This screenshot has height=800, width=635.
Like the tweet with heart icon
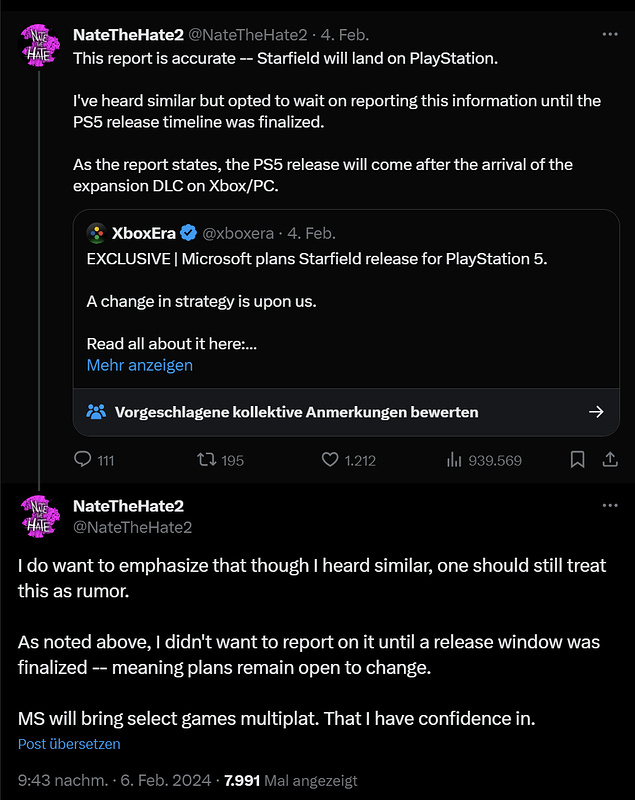(330, 460)
